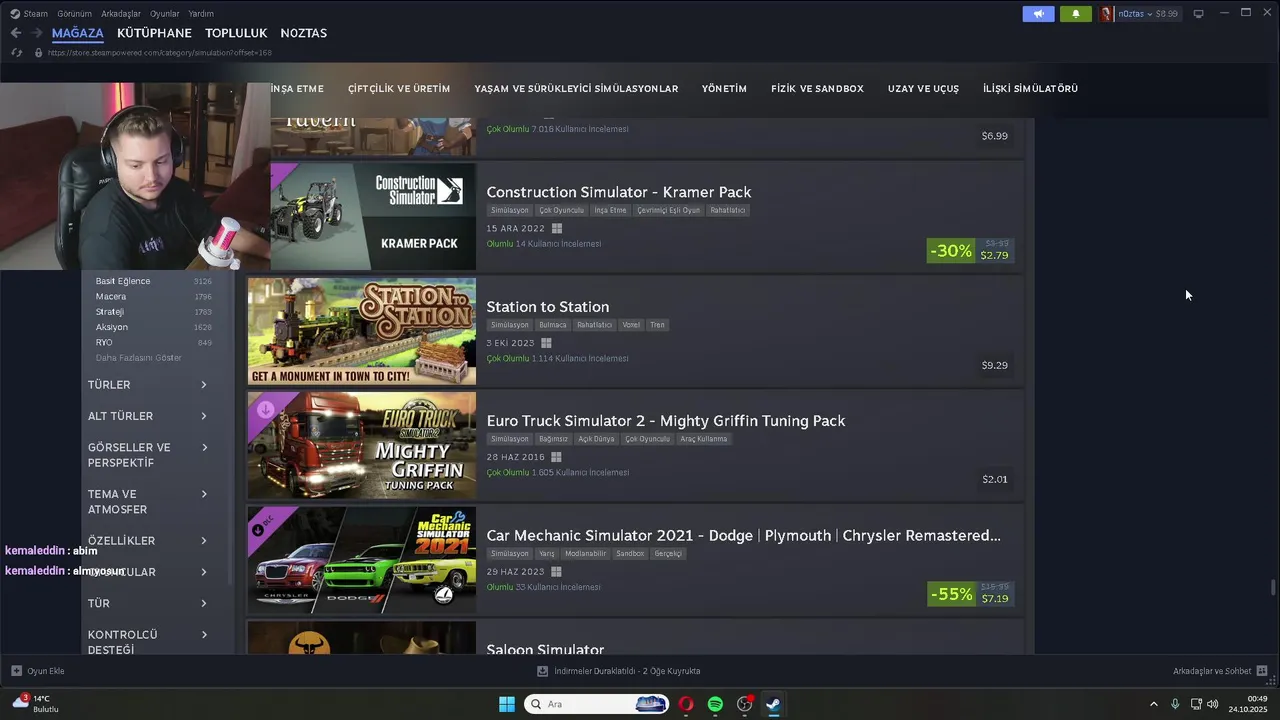Click the Windows taskbar search box

click(597, 704)
